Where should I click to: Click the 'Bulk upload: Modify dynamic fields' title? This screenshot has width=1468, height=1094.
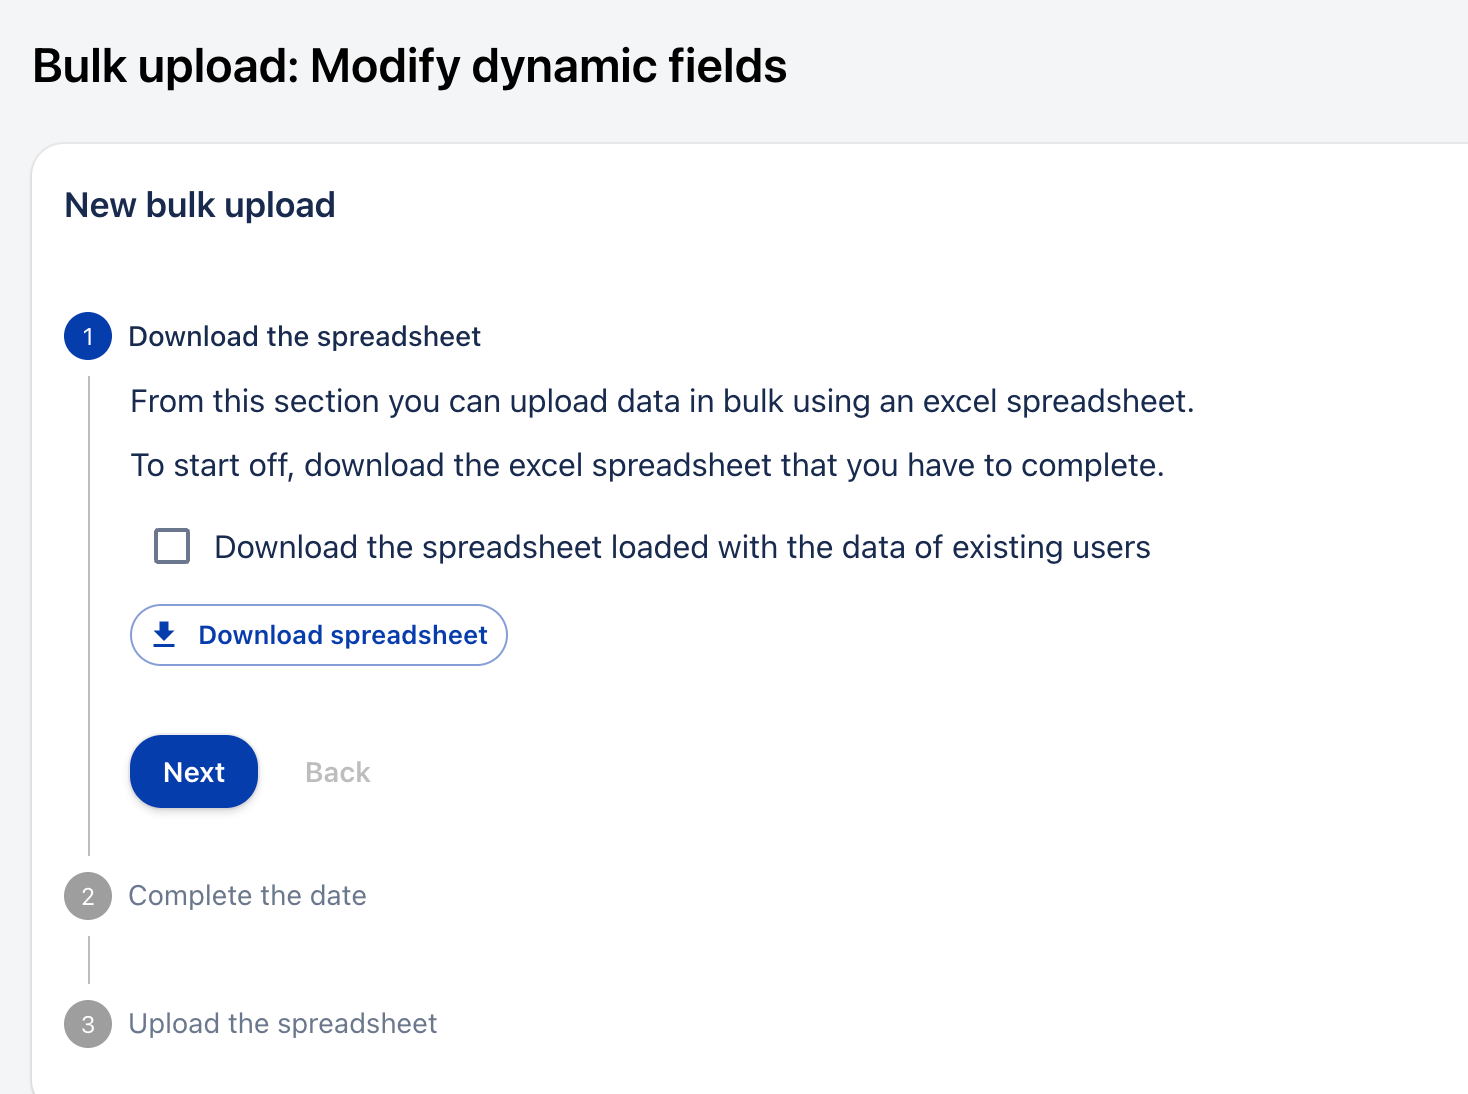(x=409, y=67)
